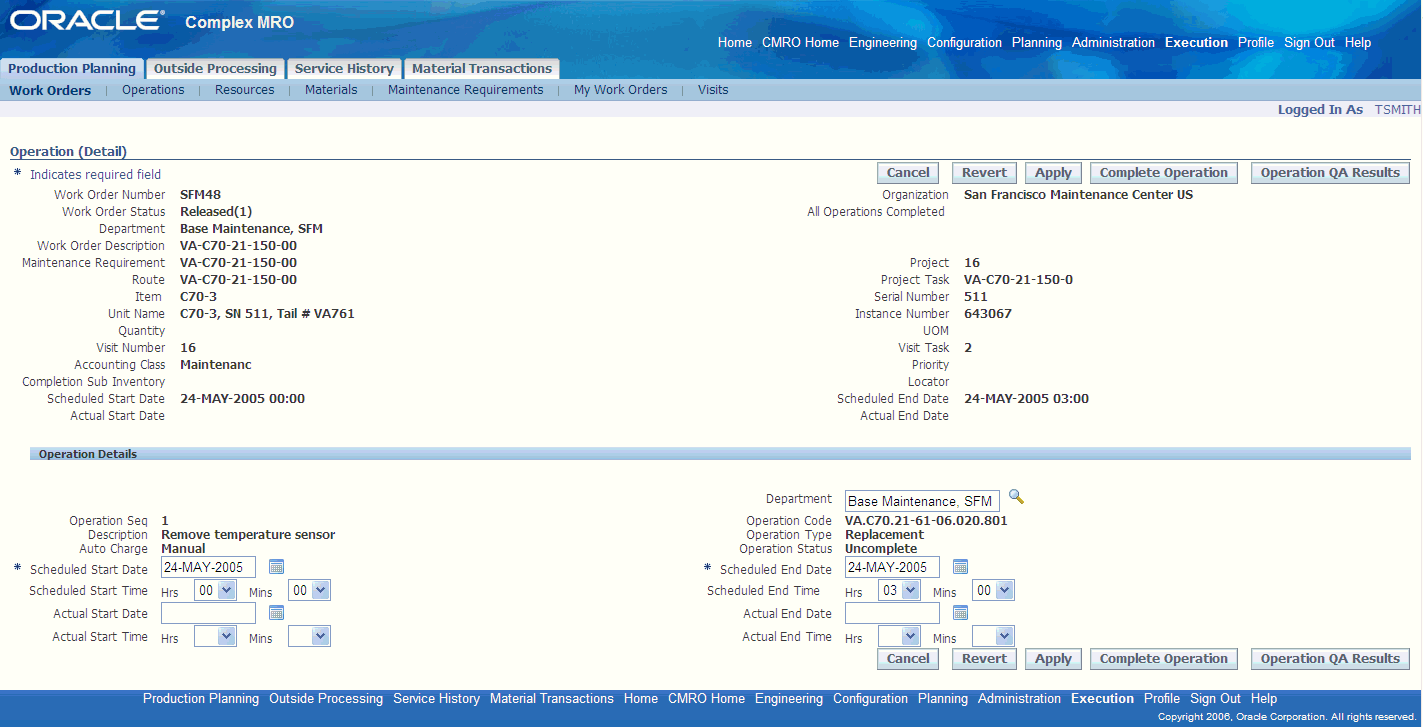
Task: Open the Scheduled Start Date calendar picker
Action: (x=277, y=567)
